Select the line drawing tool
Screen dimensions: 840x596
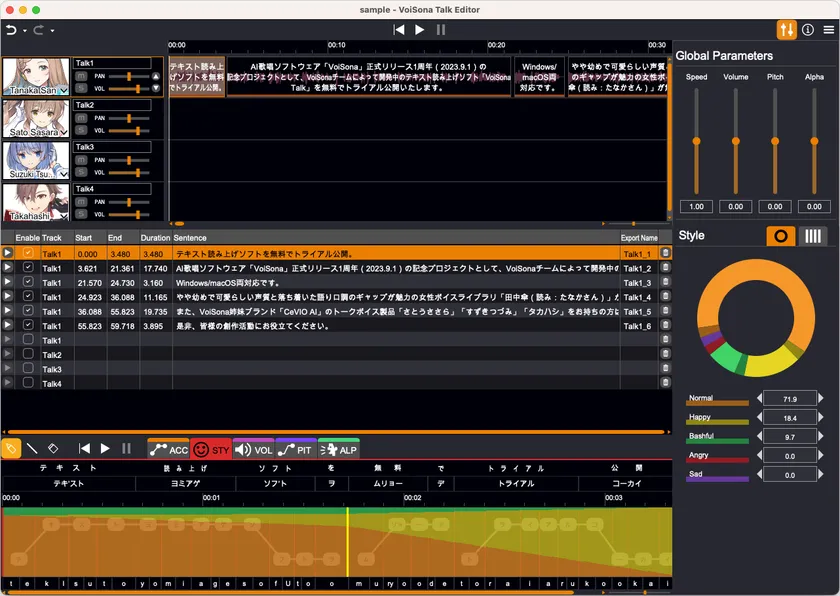32,449
